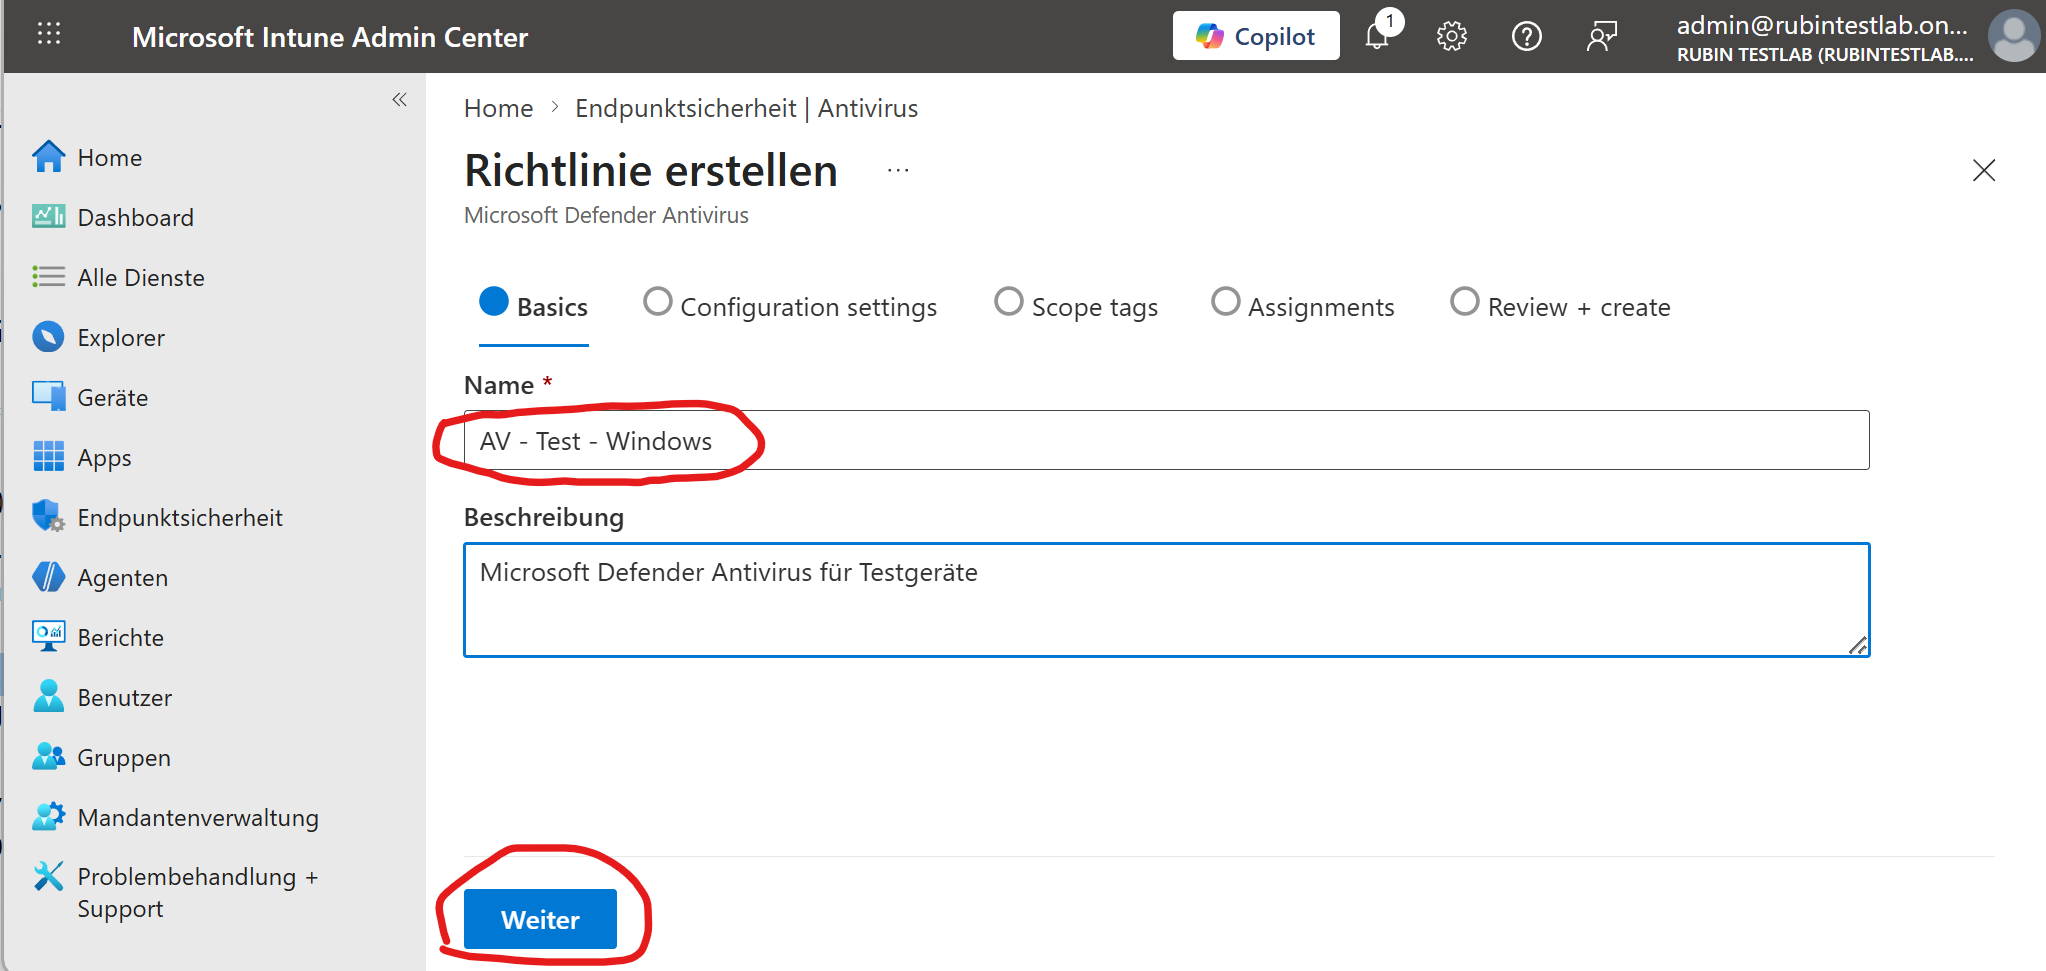This screenshot has height=971, width=2046.
Task: Click into the Name input field
Action: pyautogui.click(x=1165, y=441)
